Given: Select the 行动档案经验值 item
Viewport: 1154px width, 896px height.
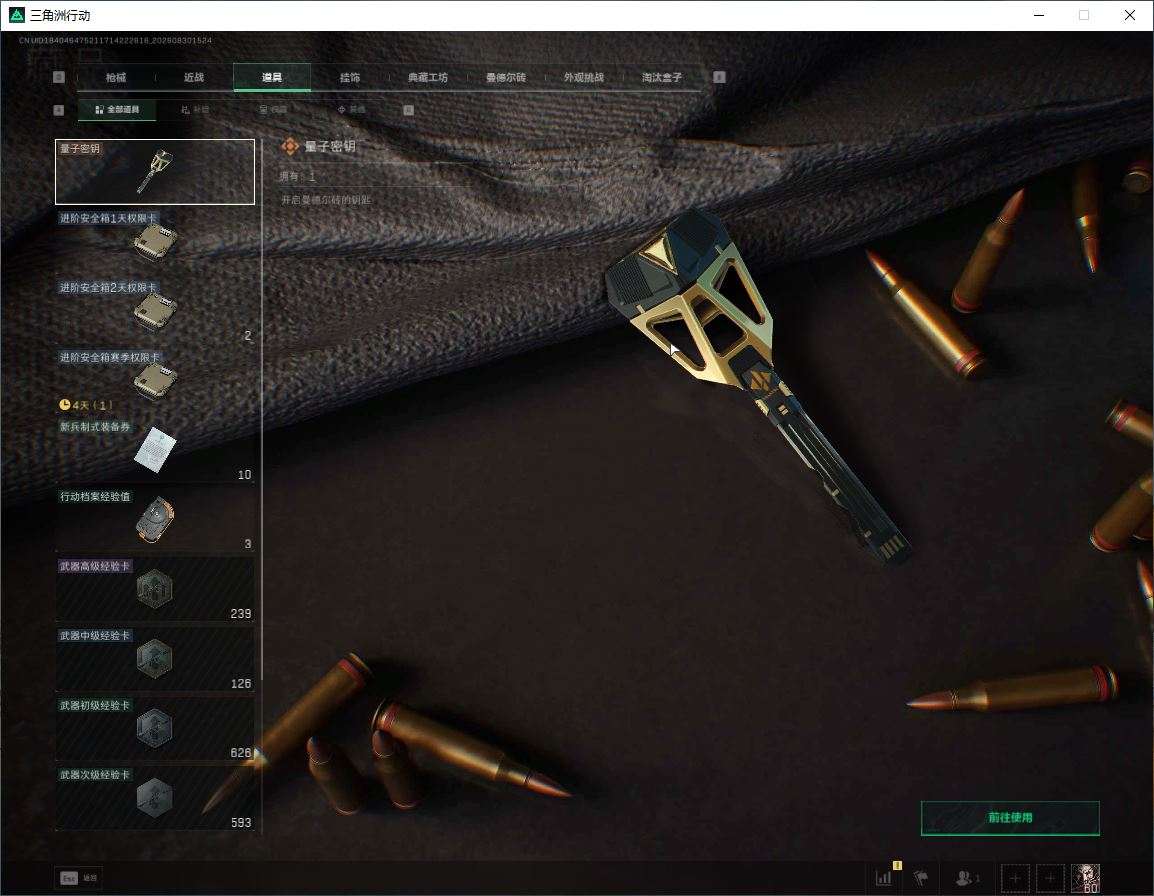Looking at the screenshot, I should point(155,520).
